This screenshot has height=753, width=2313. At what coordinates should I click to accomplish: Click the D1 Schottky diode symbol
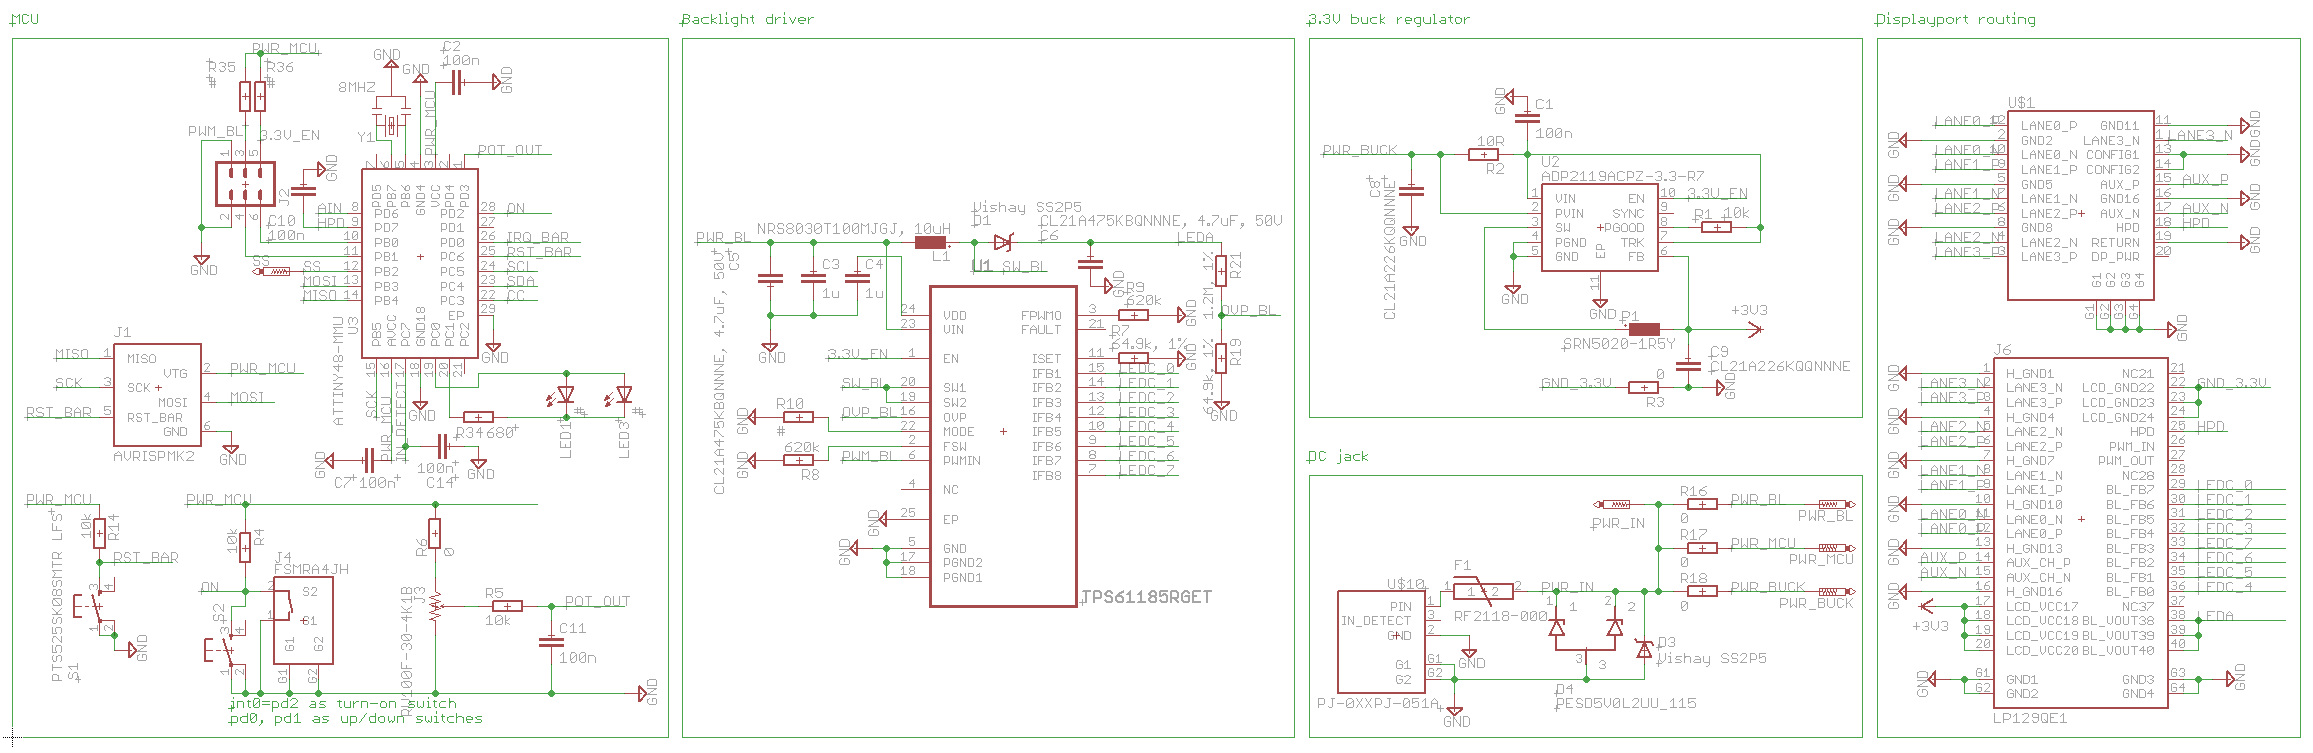coord(1003,242)
